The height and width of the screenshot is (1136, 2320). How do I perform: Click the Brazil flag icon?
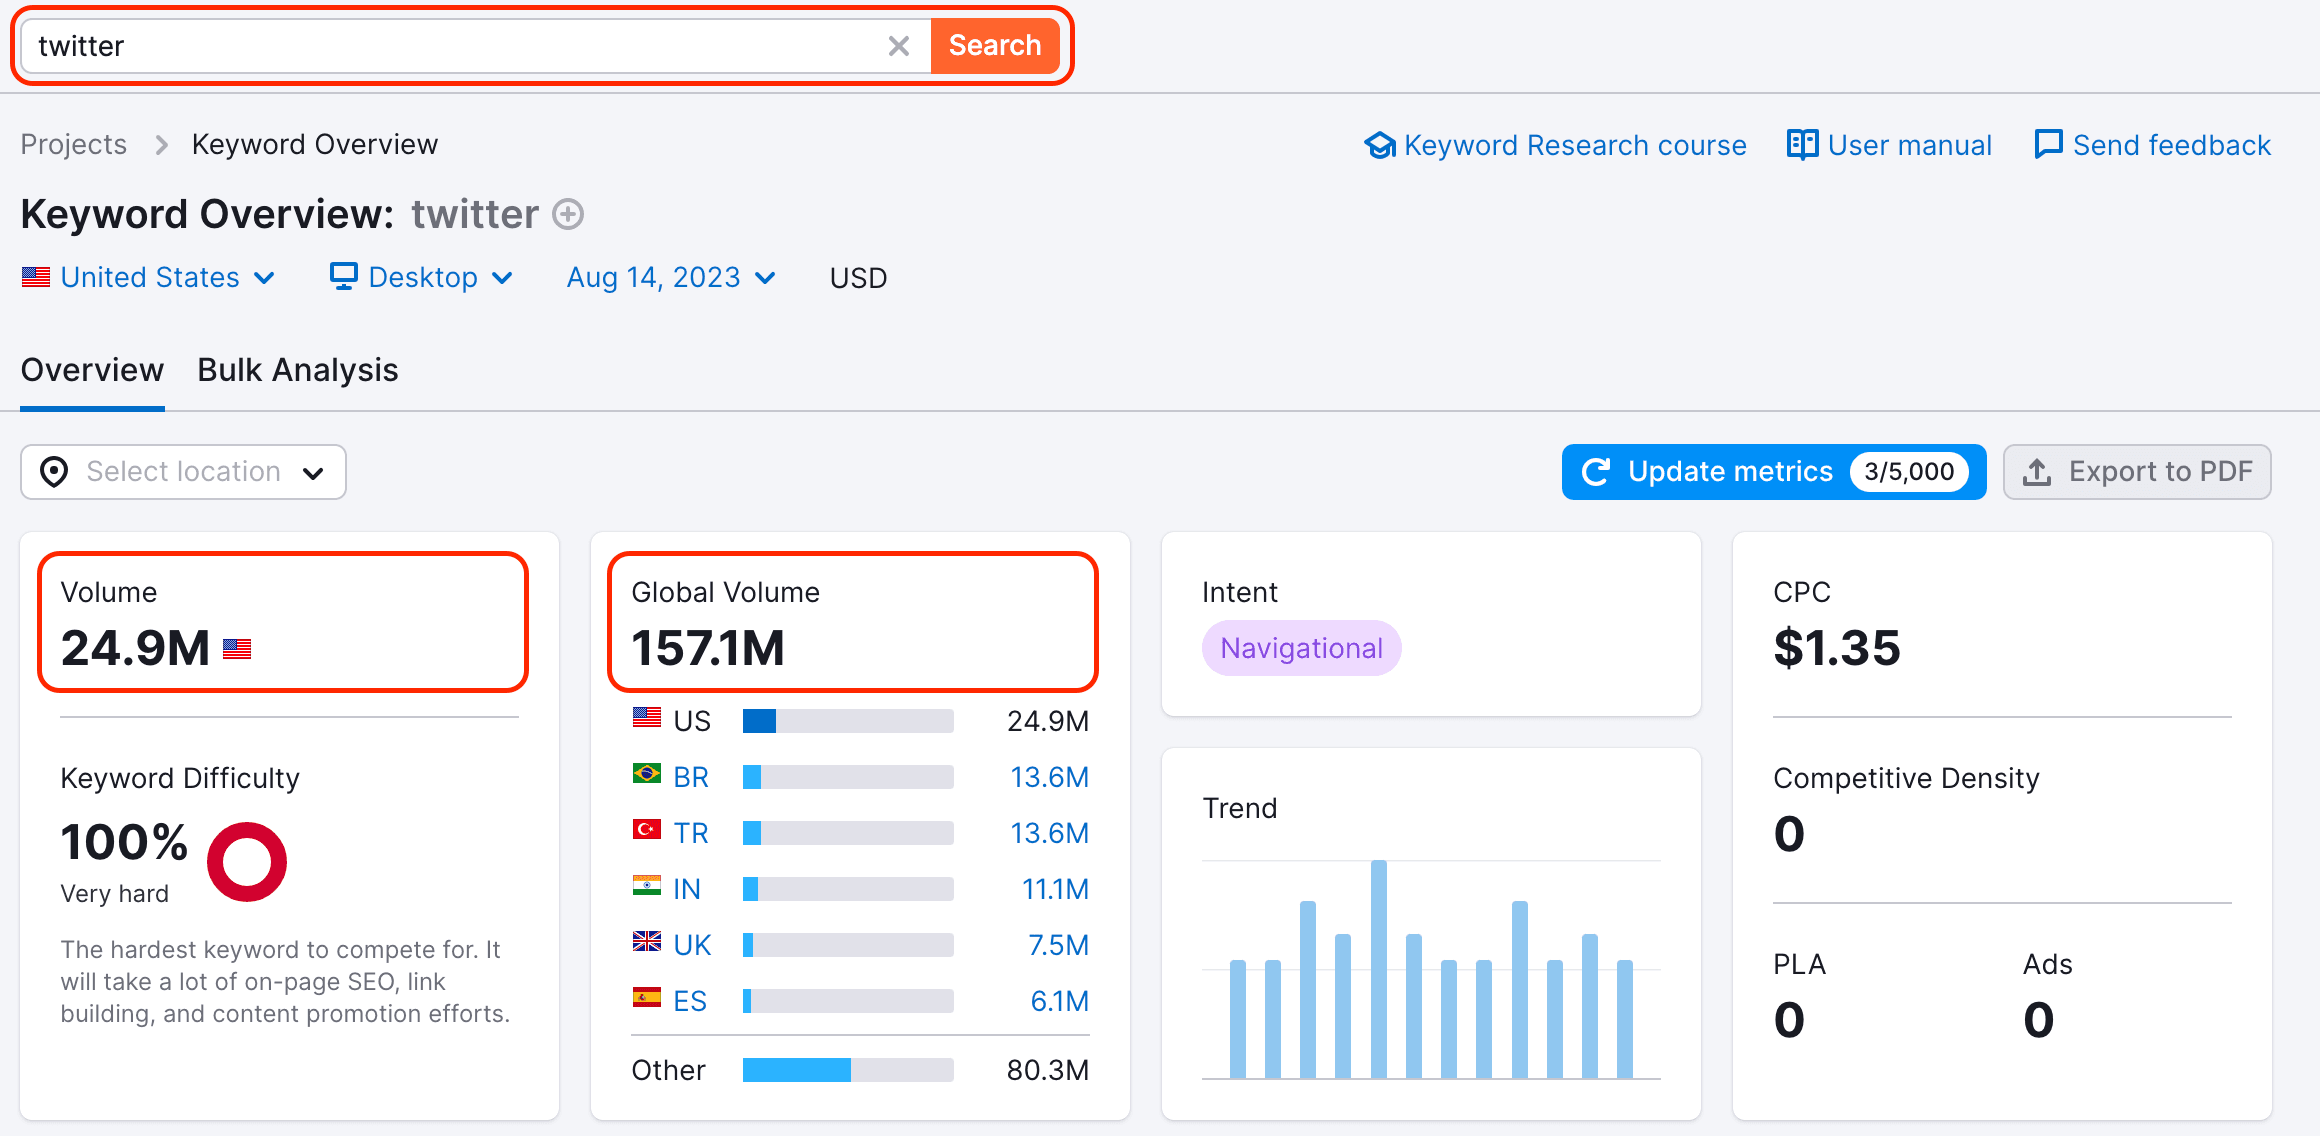point(647,774)
